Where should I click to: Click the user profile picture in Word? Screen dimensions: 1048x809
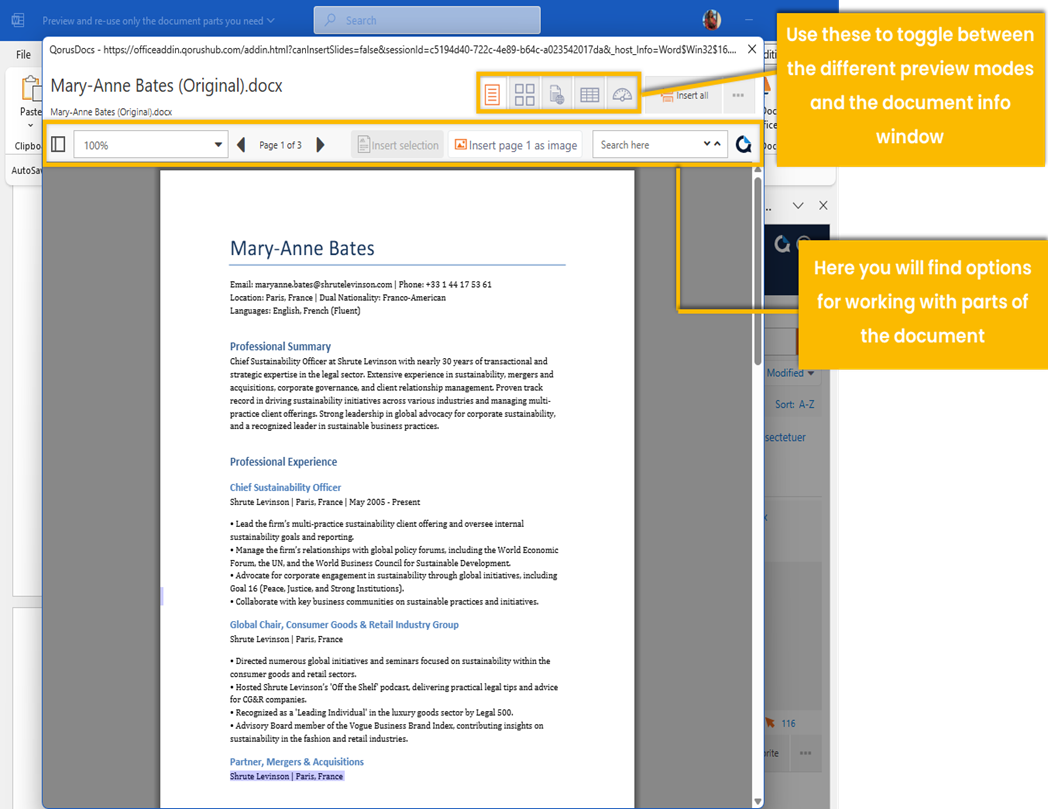(x=712, y=20)
